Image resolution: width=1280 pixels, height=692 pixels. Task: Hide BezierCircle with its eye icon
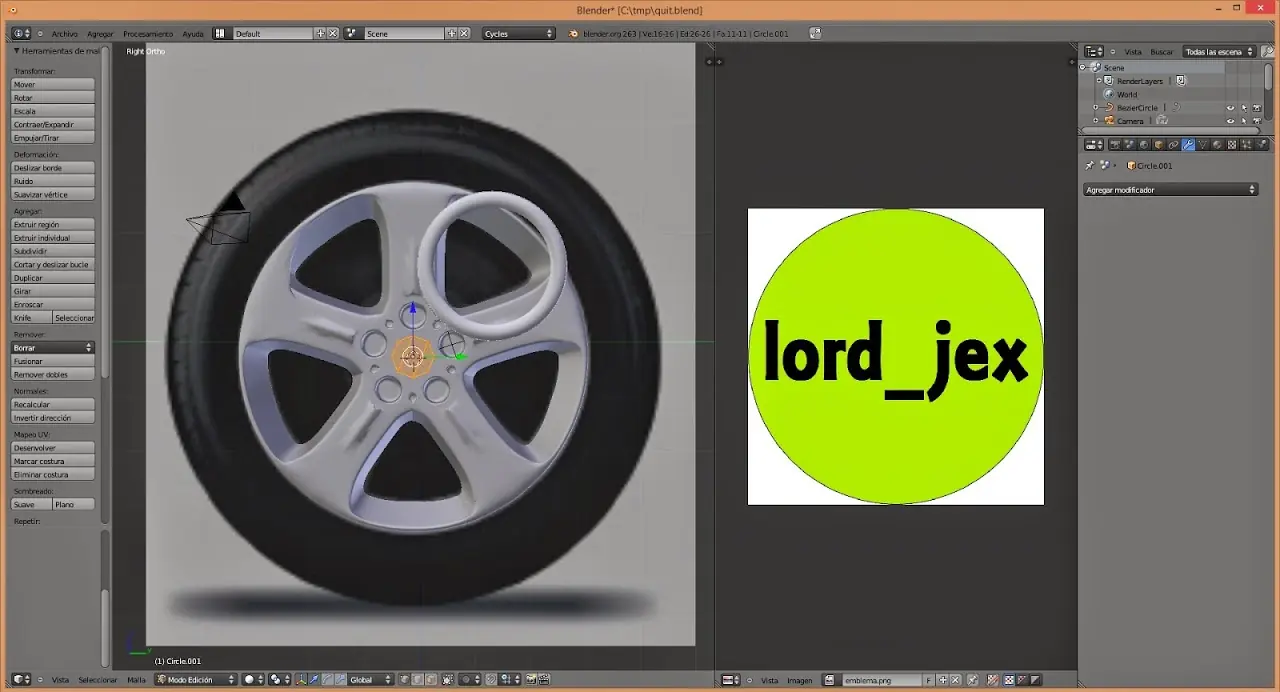(1230, 108)
